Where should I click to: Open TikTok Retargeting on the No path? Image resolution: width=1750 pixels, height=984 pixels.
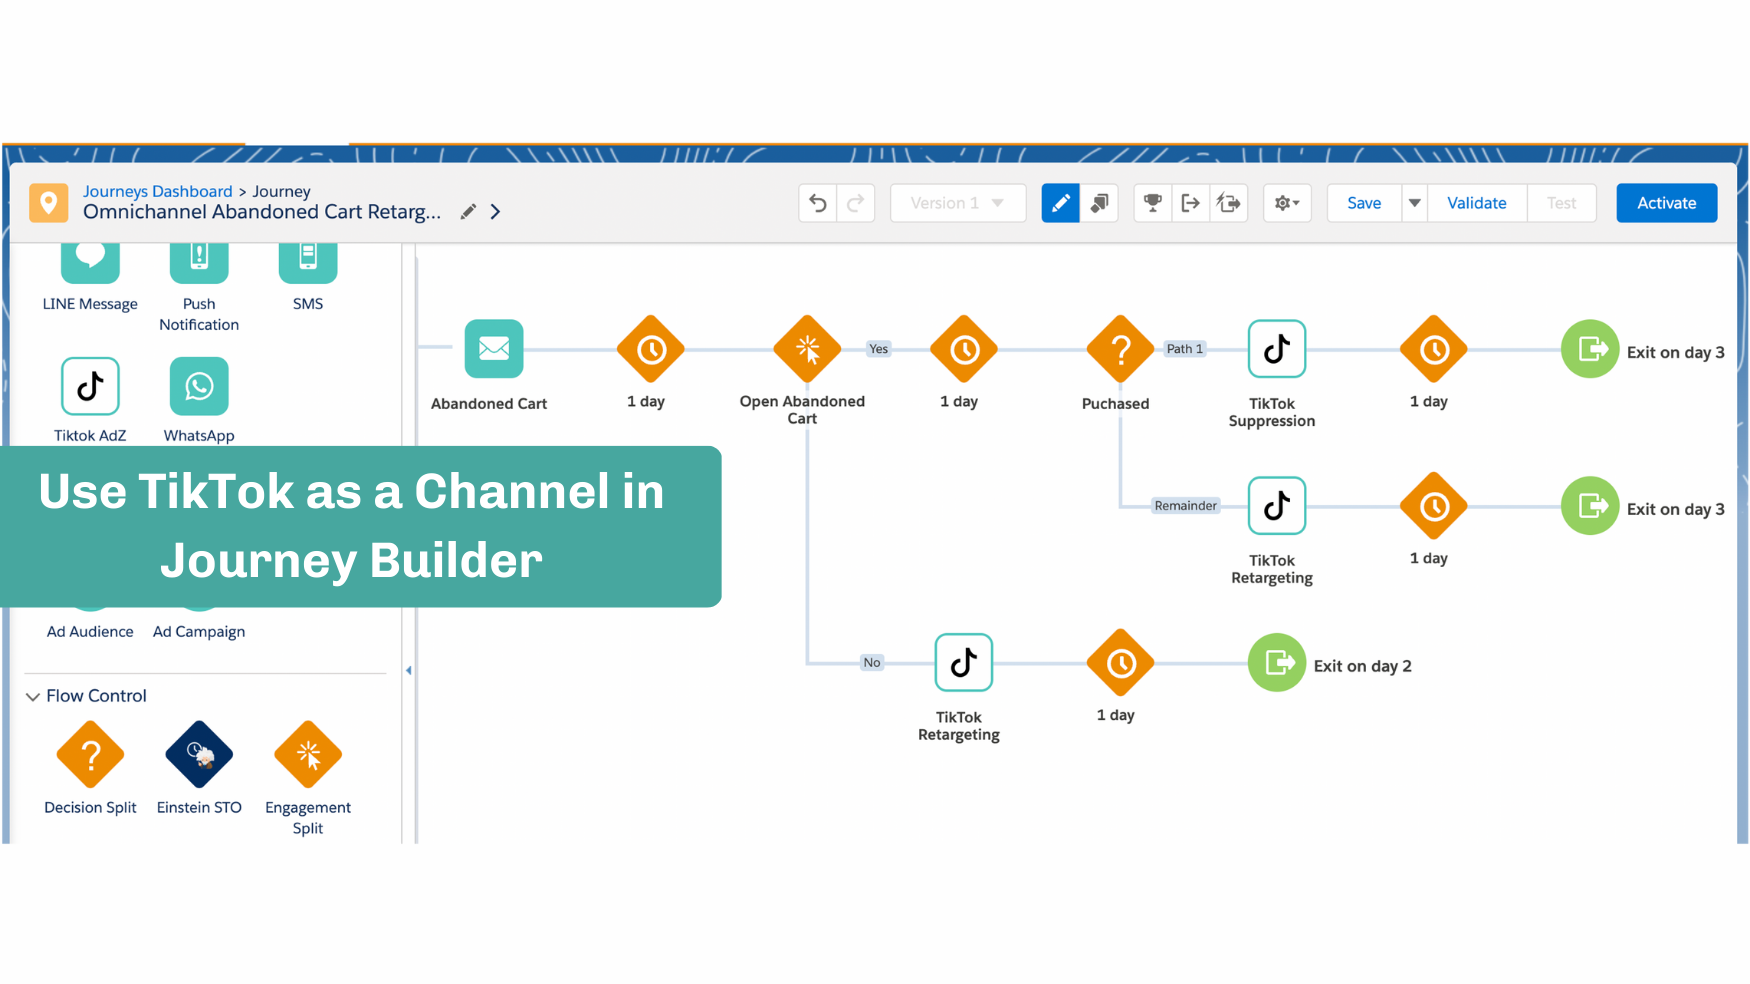point(964,662)
